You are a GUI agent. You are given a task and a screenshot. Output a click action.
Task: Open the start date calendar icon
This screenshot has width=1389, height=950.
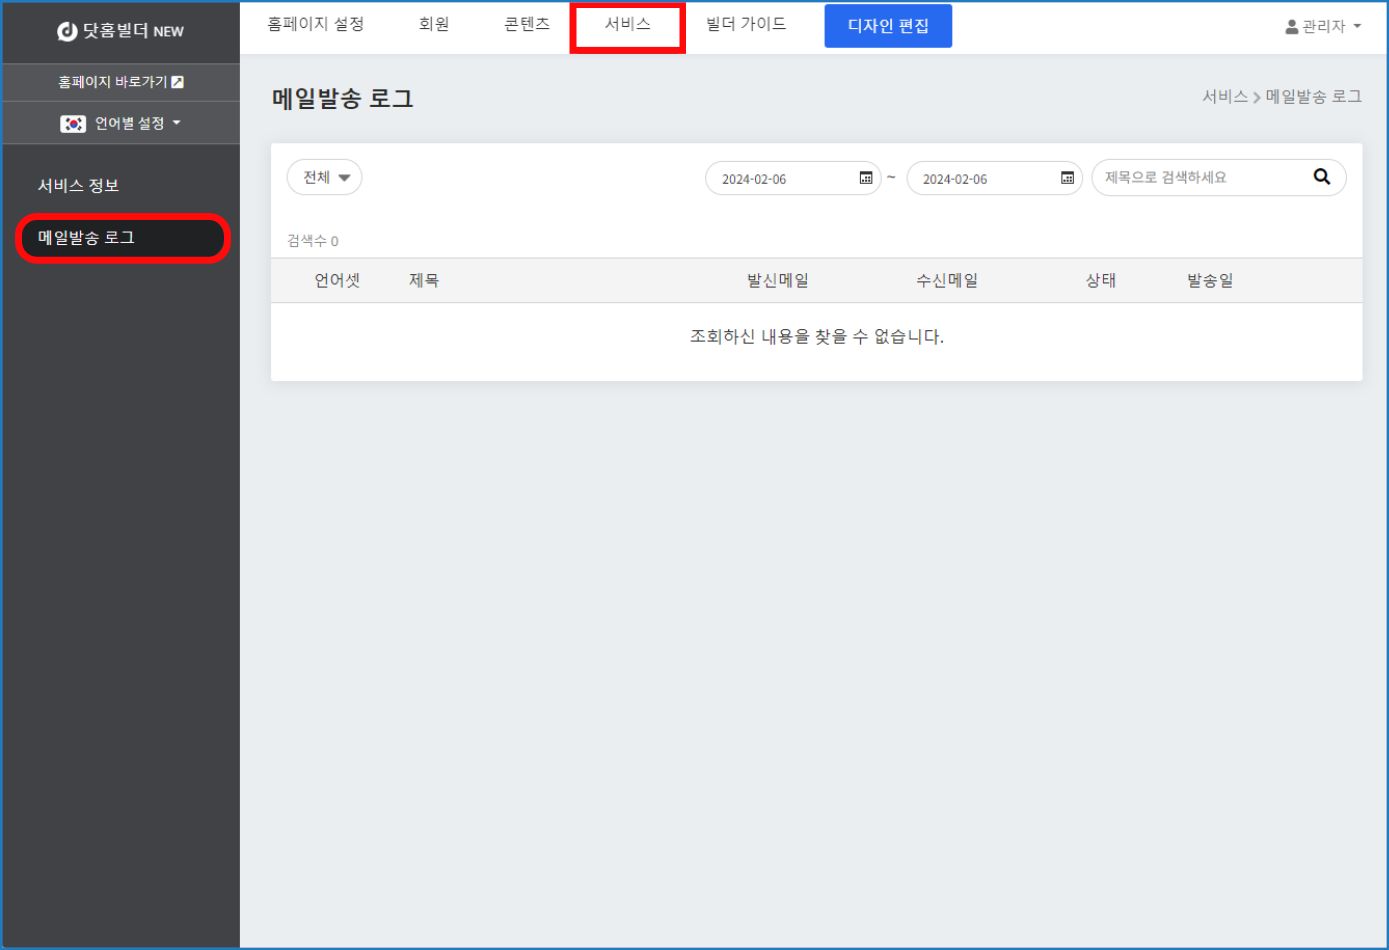click(x=866, y=178)
